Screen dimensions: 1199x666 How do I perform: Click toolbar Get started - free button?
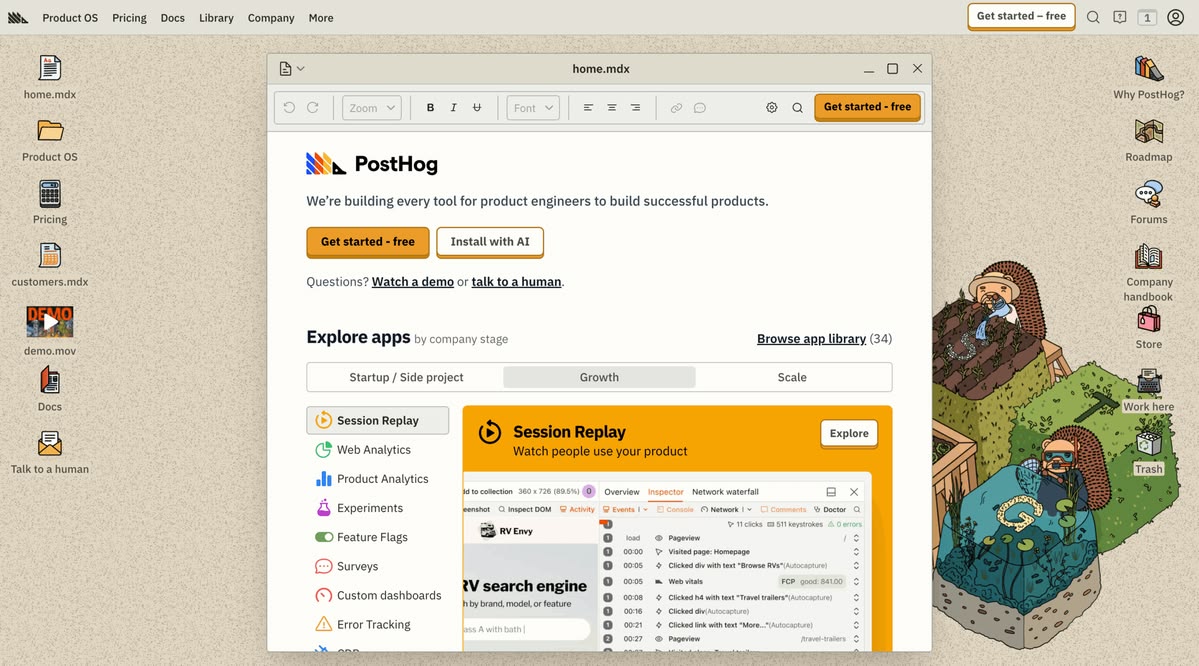(x=867, y=107)
